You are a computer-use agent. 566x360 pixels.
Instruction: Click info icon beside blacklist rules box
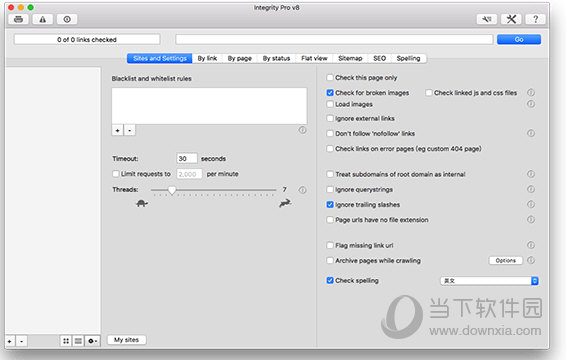(302, 130)
